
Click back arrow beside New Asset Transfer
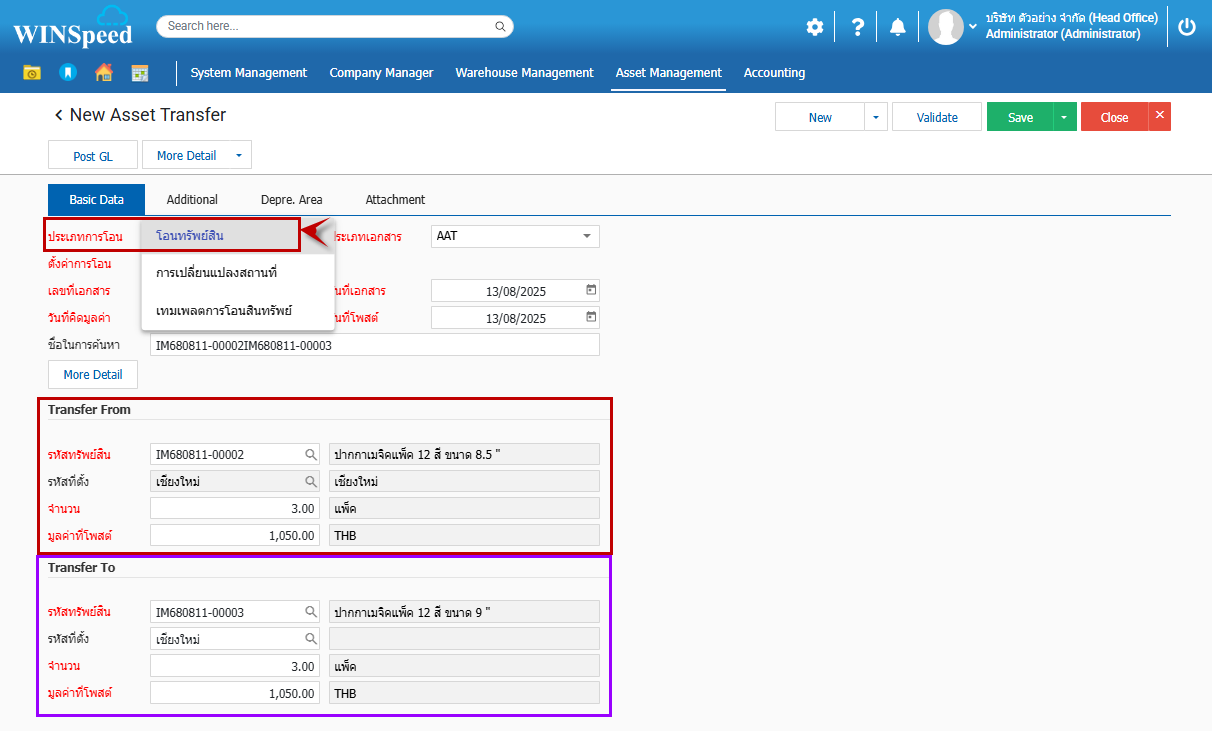tap(58, 116)
